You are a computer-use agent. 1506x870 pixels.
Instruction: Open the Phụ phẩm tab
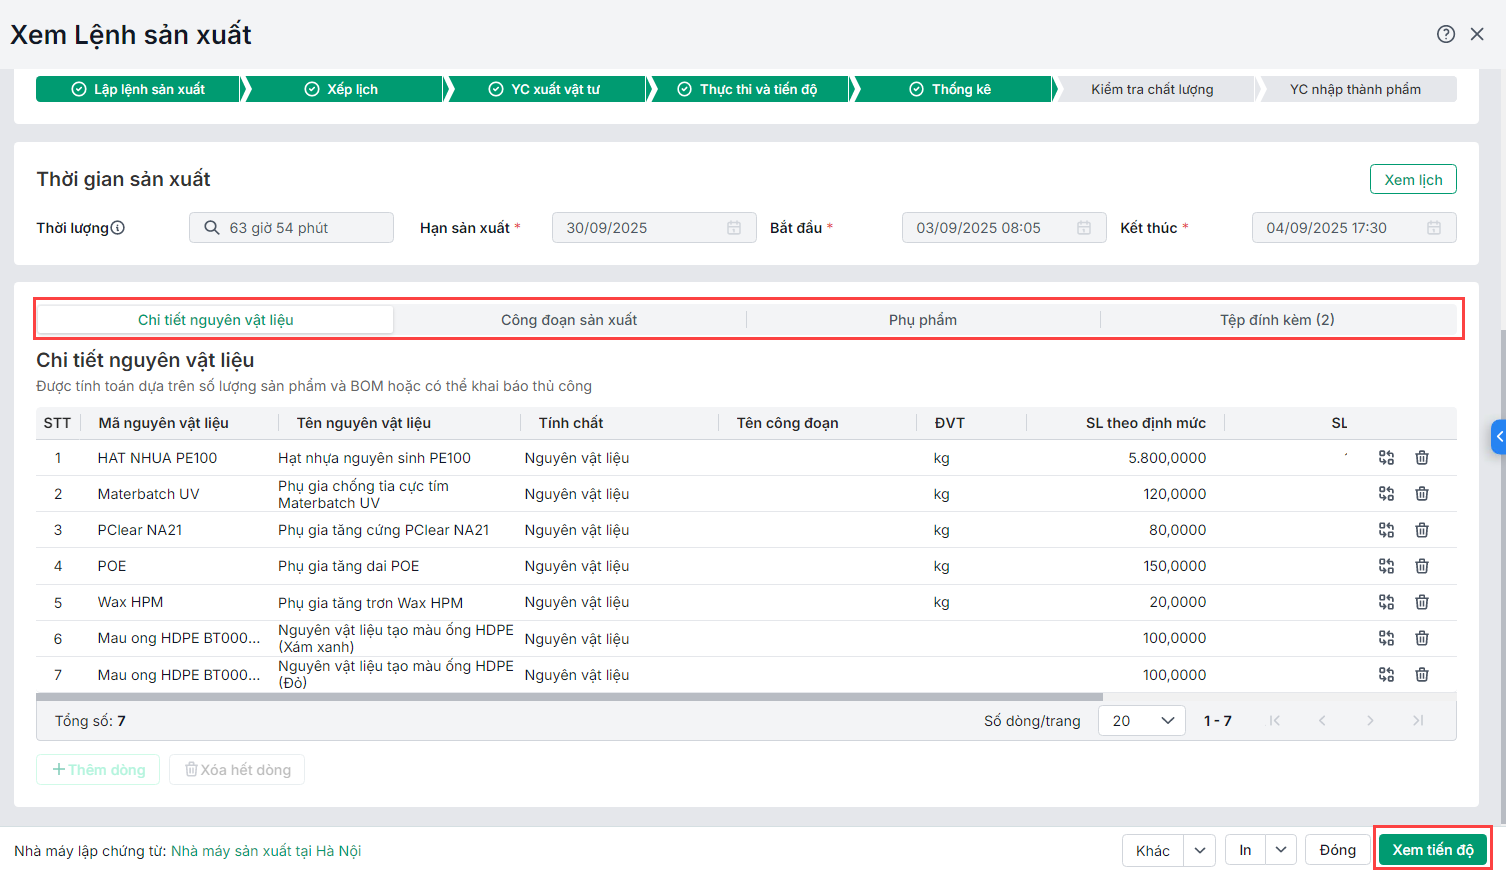923,320
